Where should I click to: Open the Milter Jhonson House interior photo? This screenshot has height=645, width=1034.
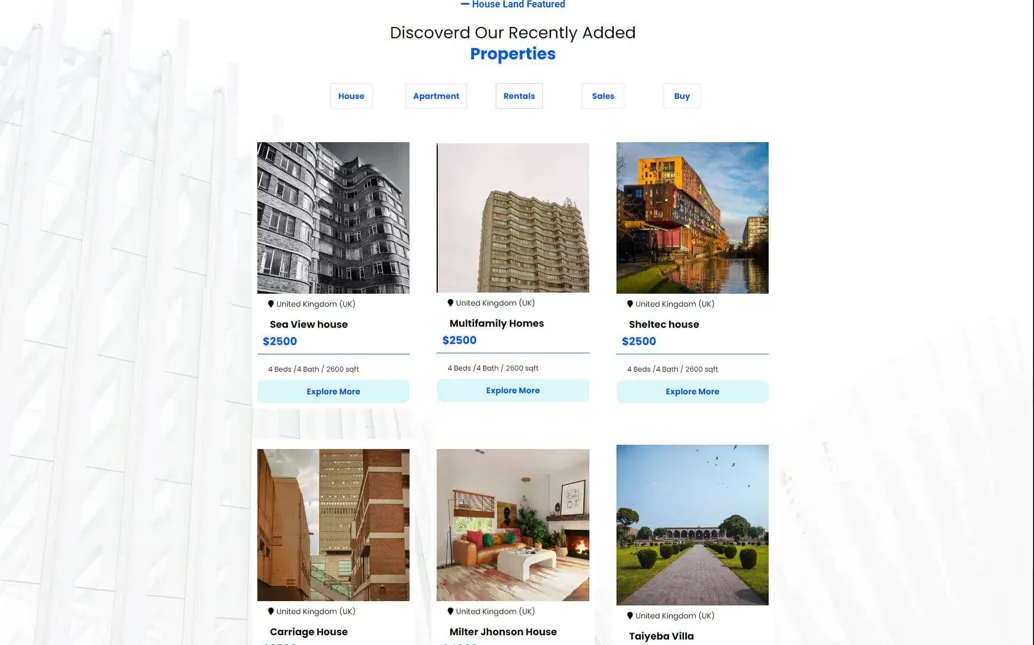pyautogui.click(x=513, y=525)
